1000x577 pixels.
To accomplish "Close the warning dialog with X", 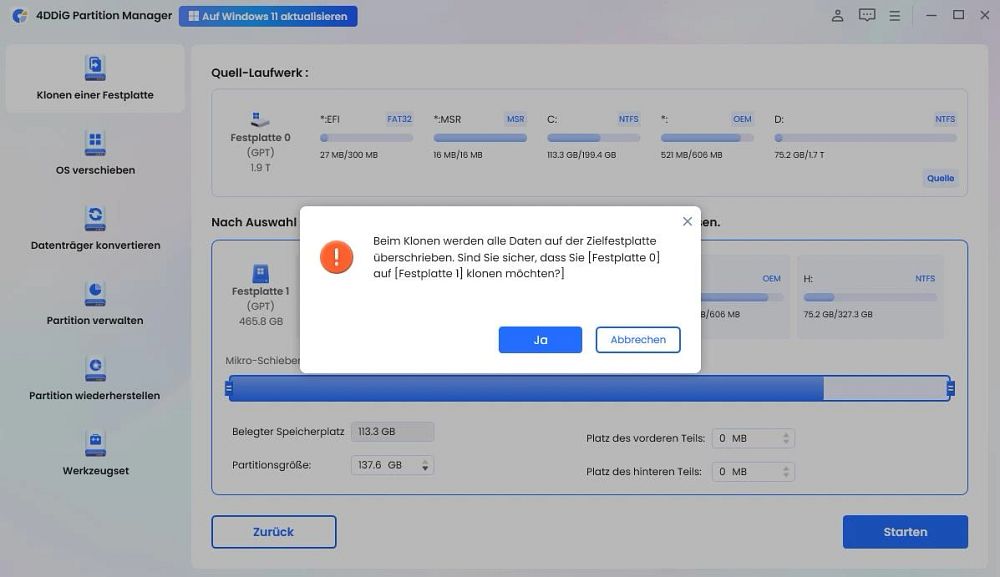I will coord(687,221).
